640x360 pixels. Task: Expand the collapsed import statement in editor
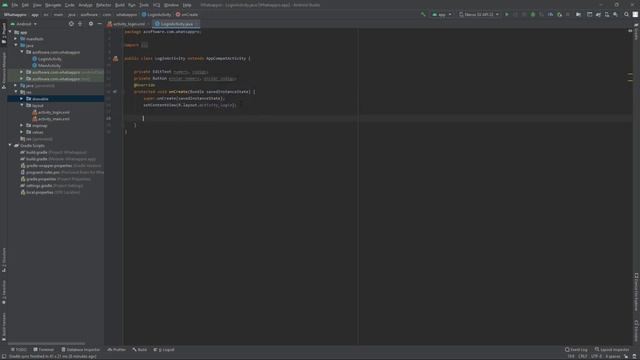pyautogui.click(x=144, y=45)
